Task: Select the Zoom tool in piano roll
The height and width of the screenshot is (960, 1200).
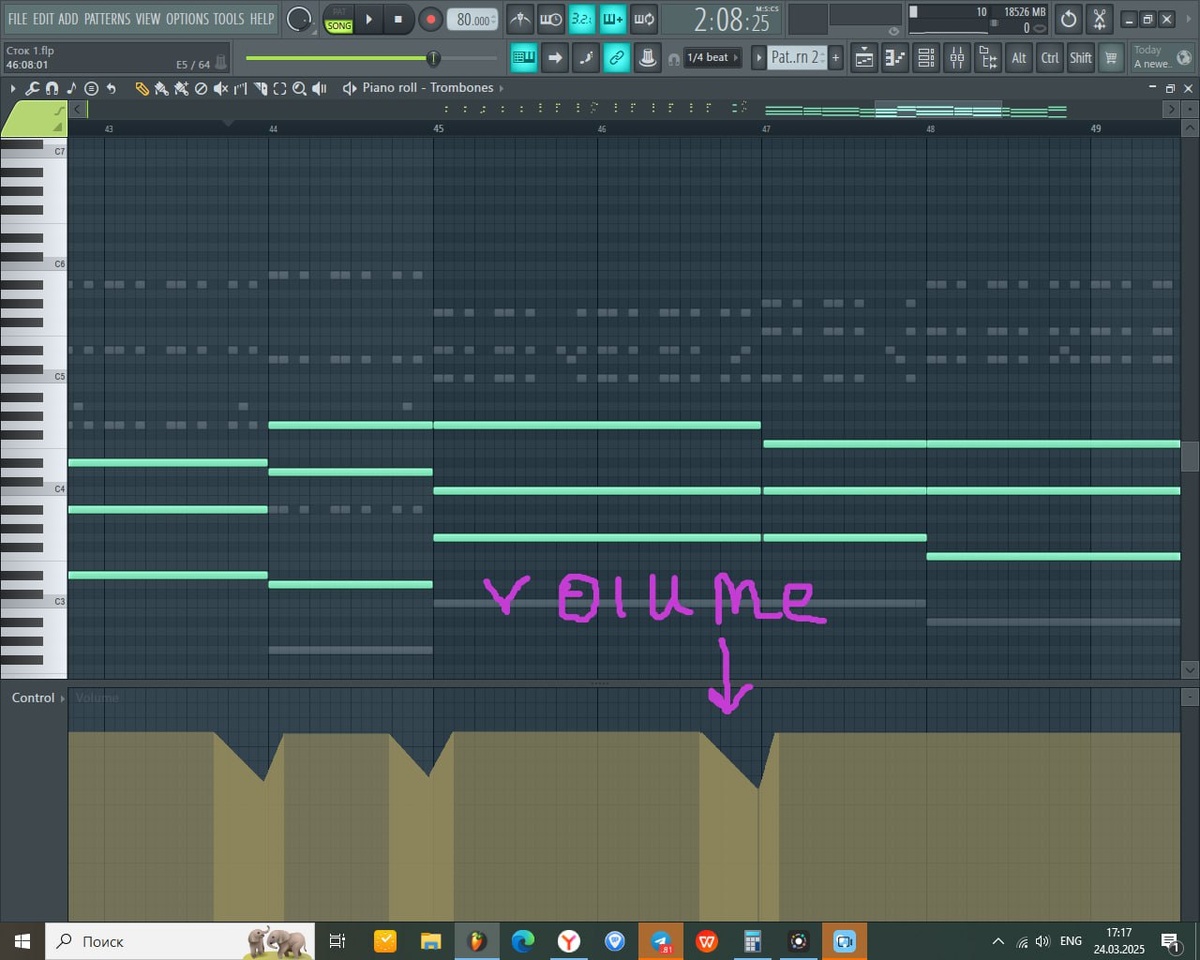Action: [x=299, y=88]
